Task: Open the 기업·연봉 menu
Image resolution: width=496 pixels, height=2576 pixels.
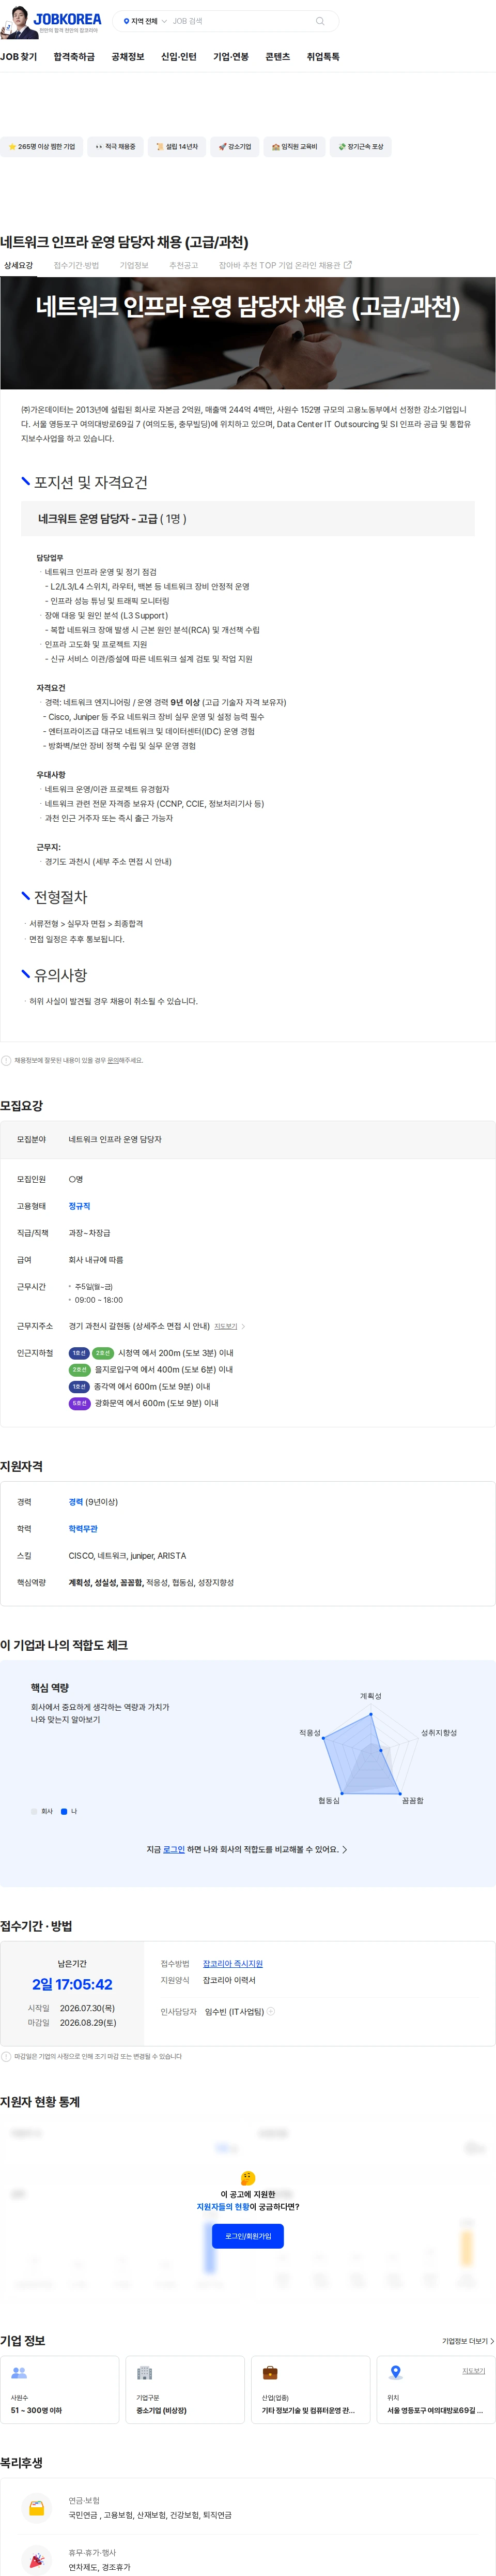Action: coord(231,57)
